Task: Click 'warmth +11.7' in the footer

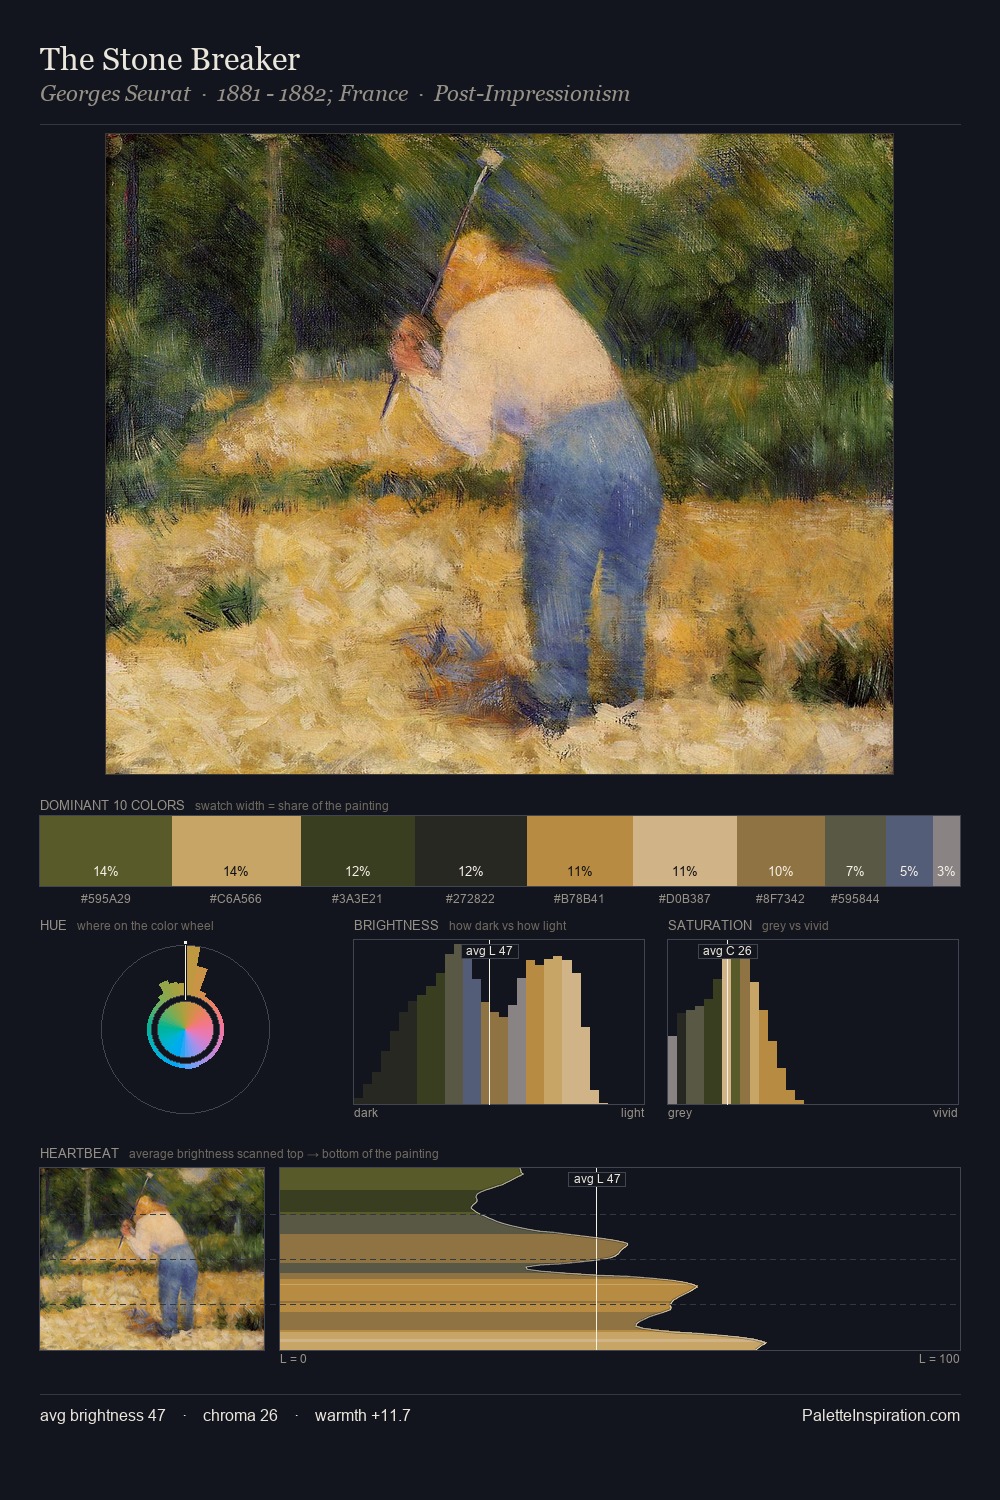Action: (x=363, y=1415)
